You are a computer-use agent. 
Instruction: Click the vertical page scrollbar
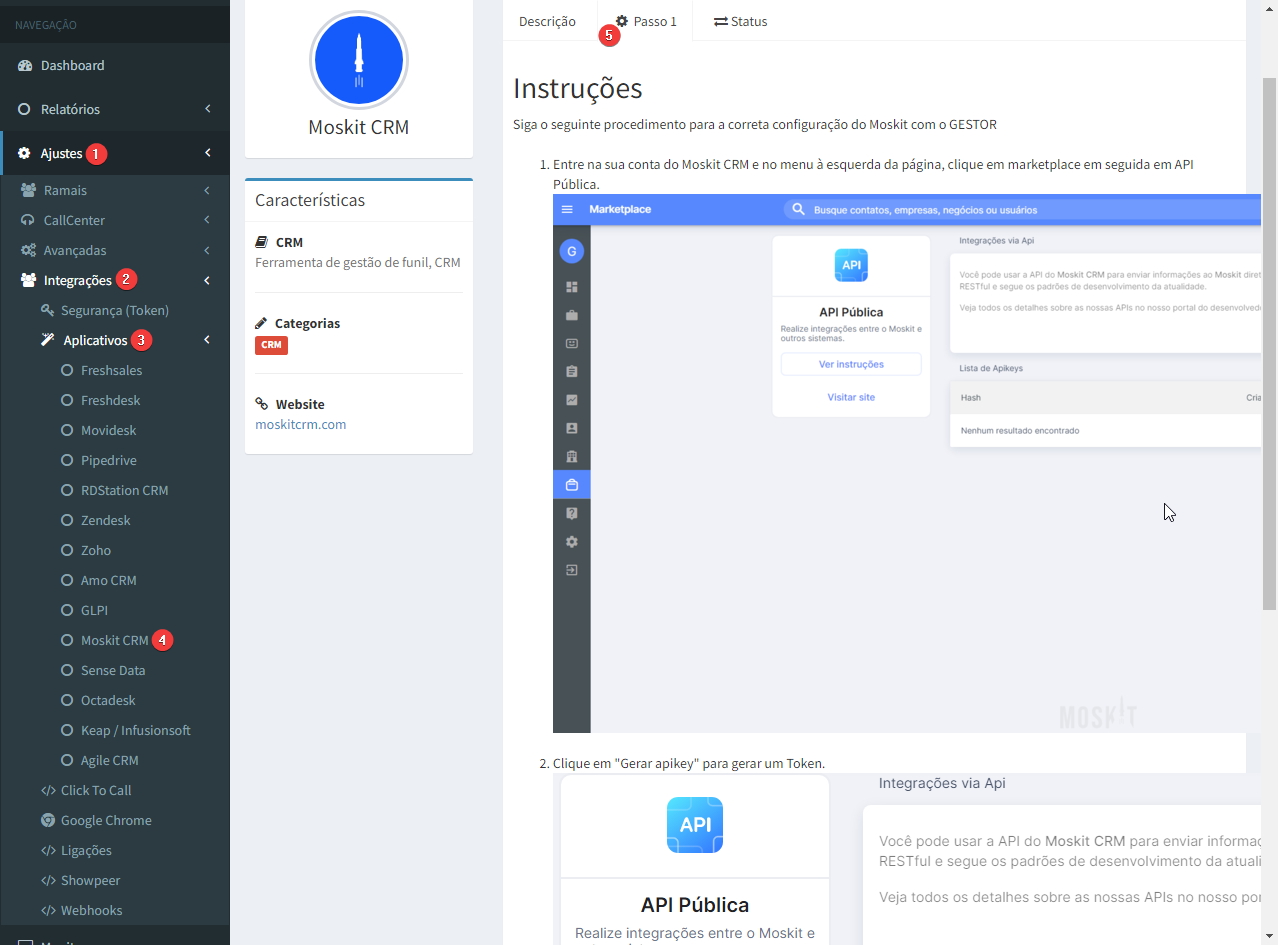(x=1269, y=340)
